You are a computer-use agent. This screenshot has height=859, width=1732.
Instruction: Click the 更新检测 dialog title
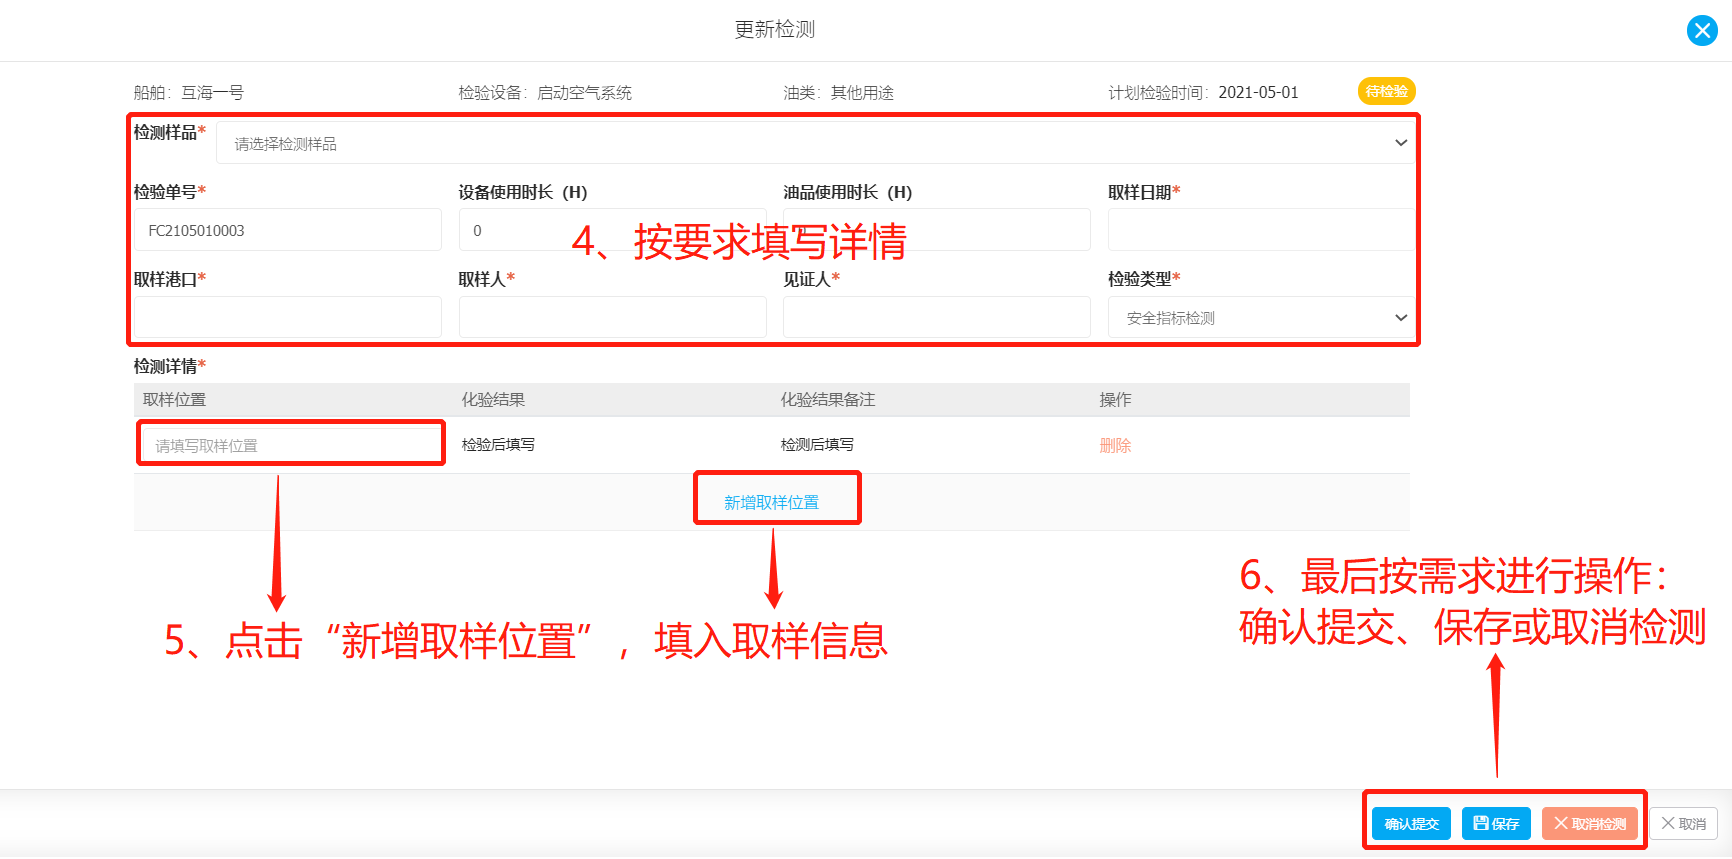(775, 30)
